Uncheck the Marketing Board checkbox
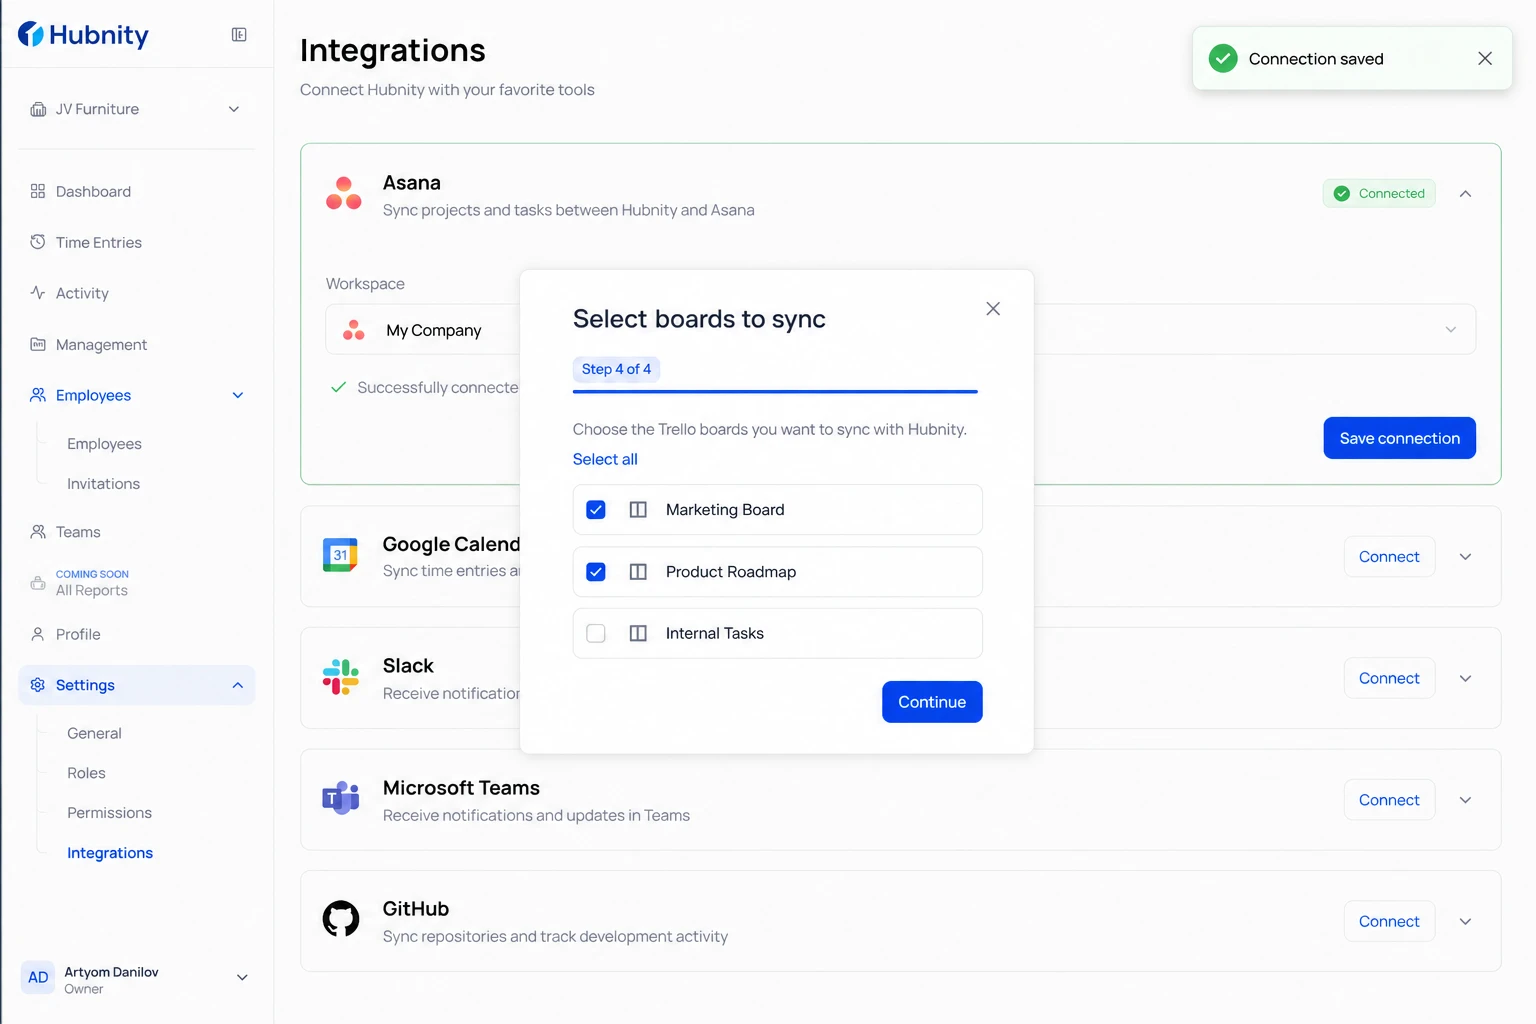 point(596,510)
